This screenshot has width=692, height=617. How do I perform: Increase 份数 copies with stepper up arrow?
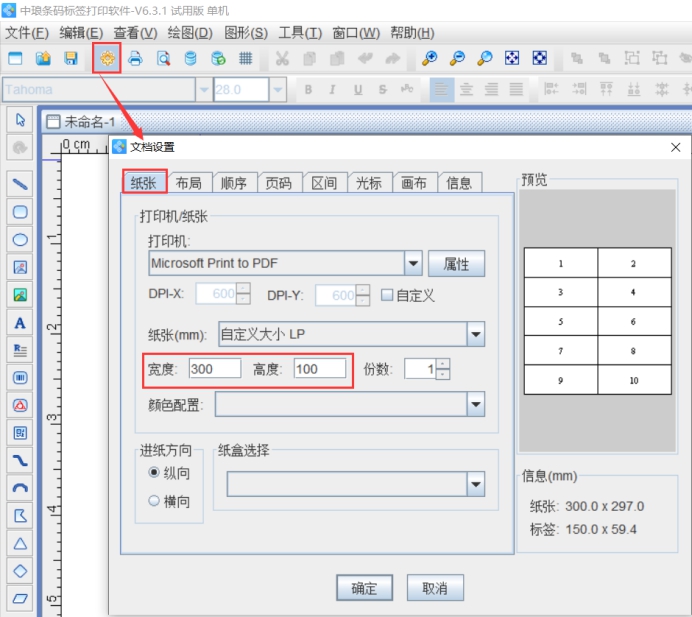pyautogui.click(x=443, y=364)
